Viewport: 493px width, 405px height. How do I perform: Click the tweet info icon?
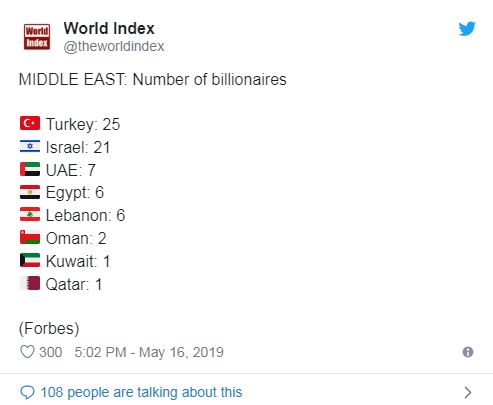click(468, 352)
